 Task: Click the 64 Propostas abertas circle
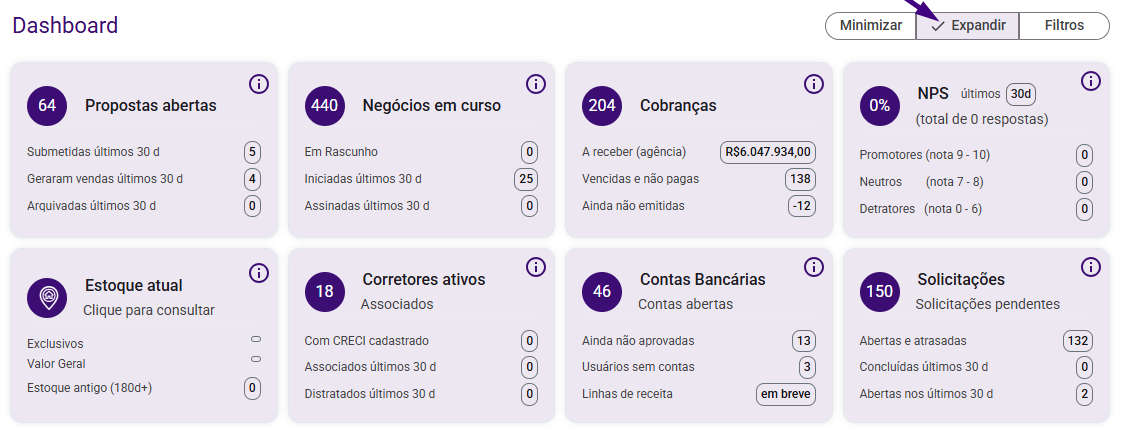coord(47,105)
